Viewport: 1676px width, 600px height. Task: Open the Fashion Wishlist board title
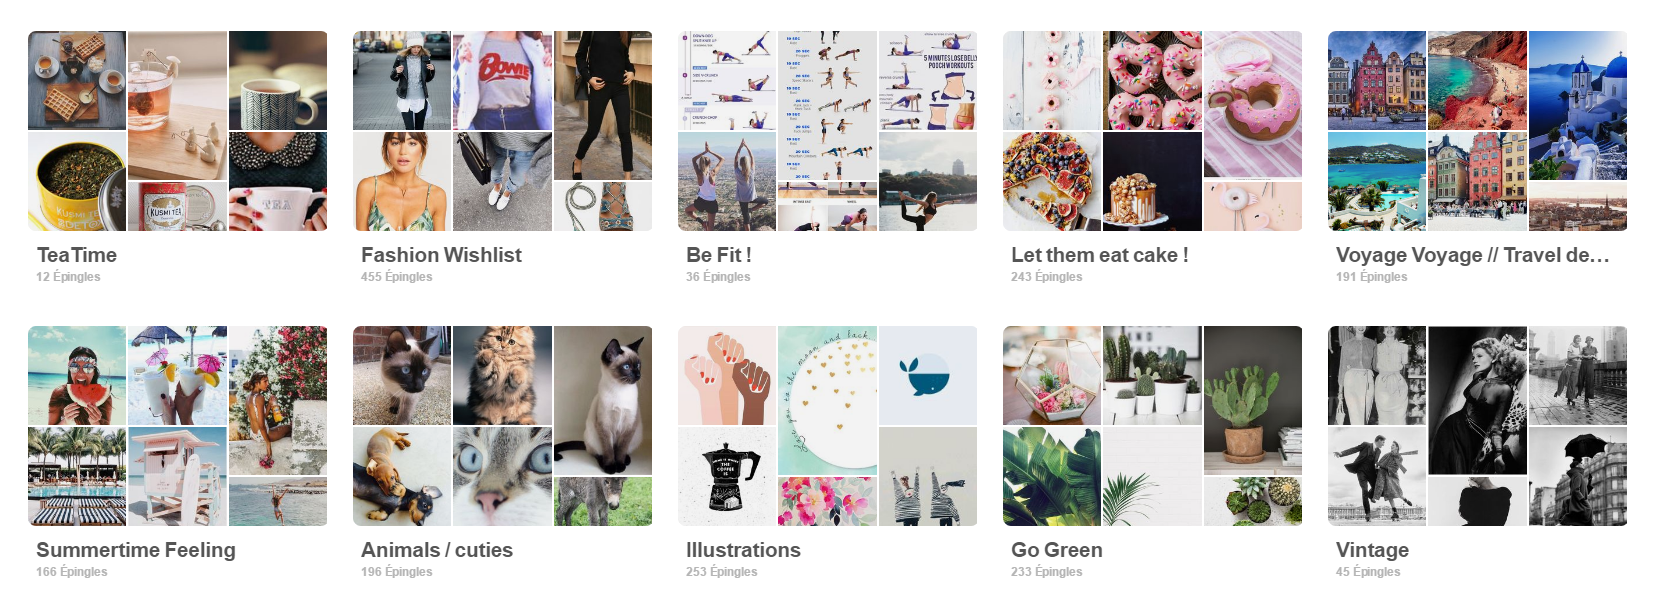441,255
